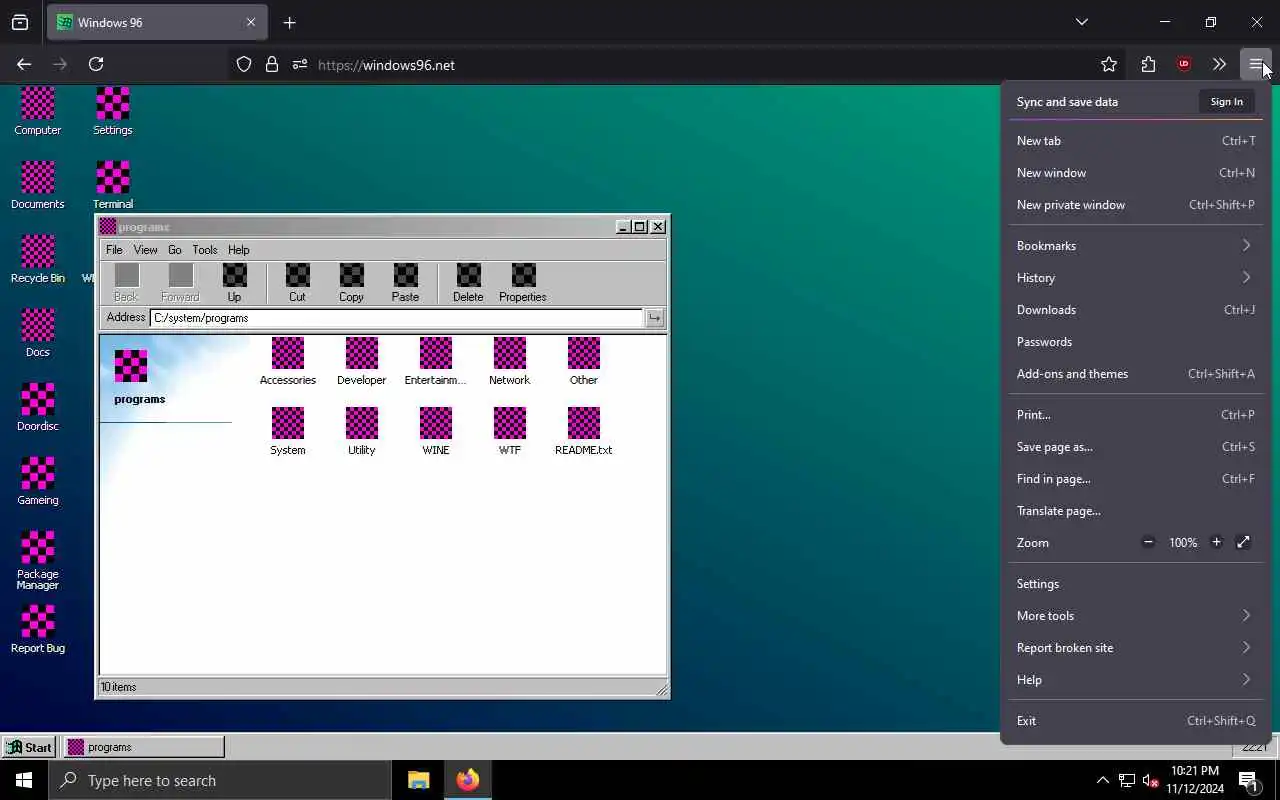Image resolution: width=1280 pixels, height=800 pixels.
Task: Select the System folder
Action: pyautogui.click(x=288, y=432)
